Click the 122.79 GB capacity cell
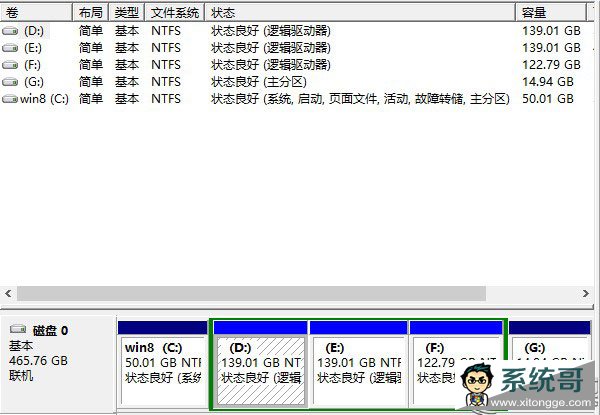The image size is (600, 415). point(551,65)
